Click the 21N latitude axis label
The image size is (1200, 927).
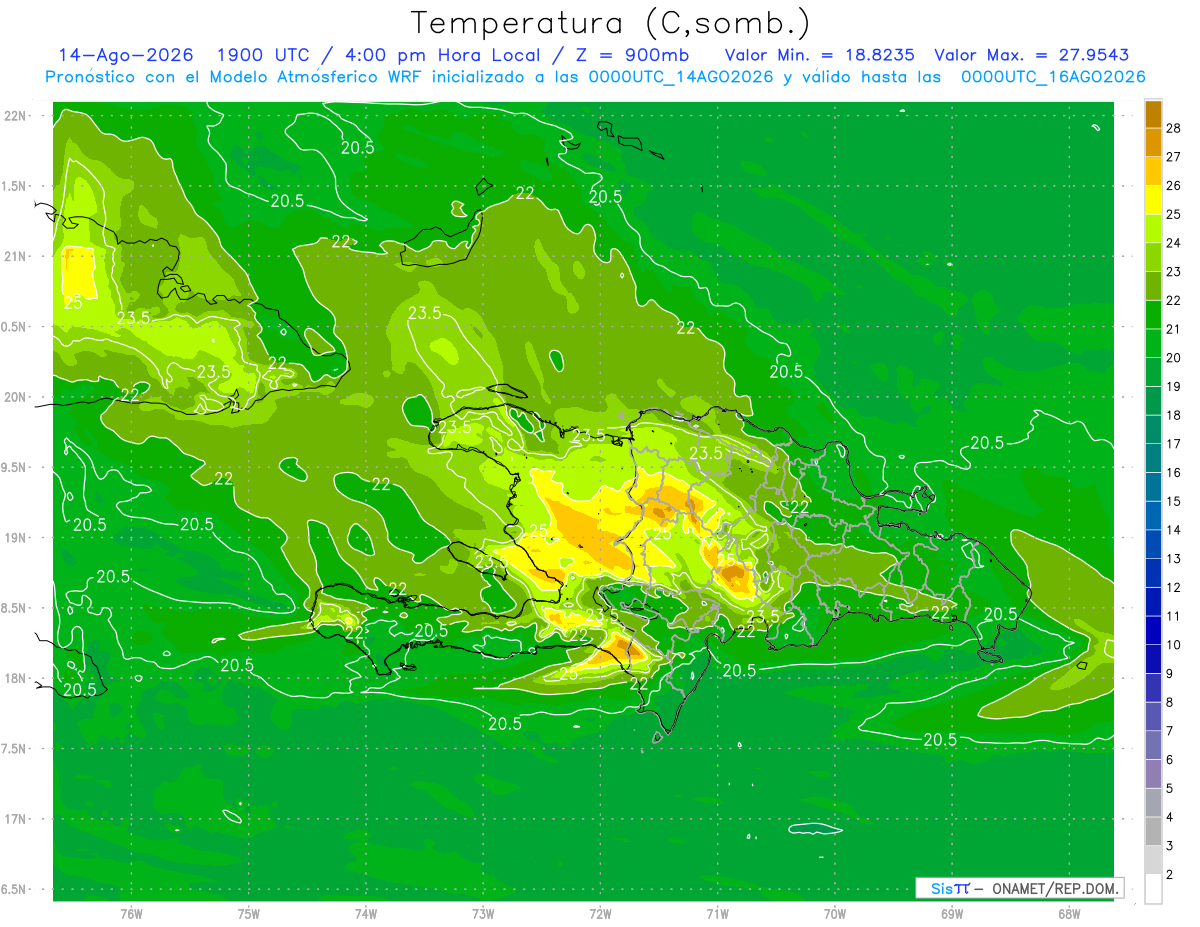tap(15, 256)
